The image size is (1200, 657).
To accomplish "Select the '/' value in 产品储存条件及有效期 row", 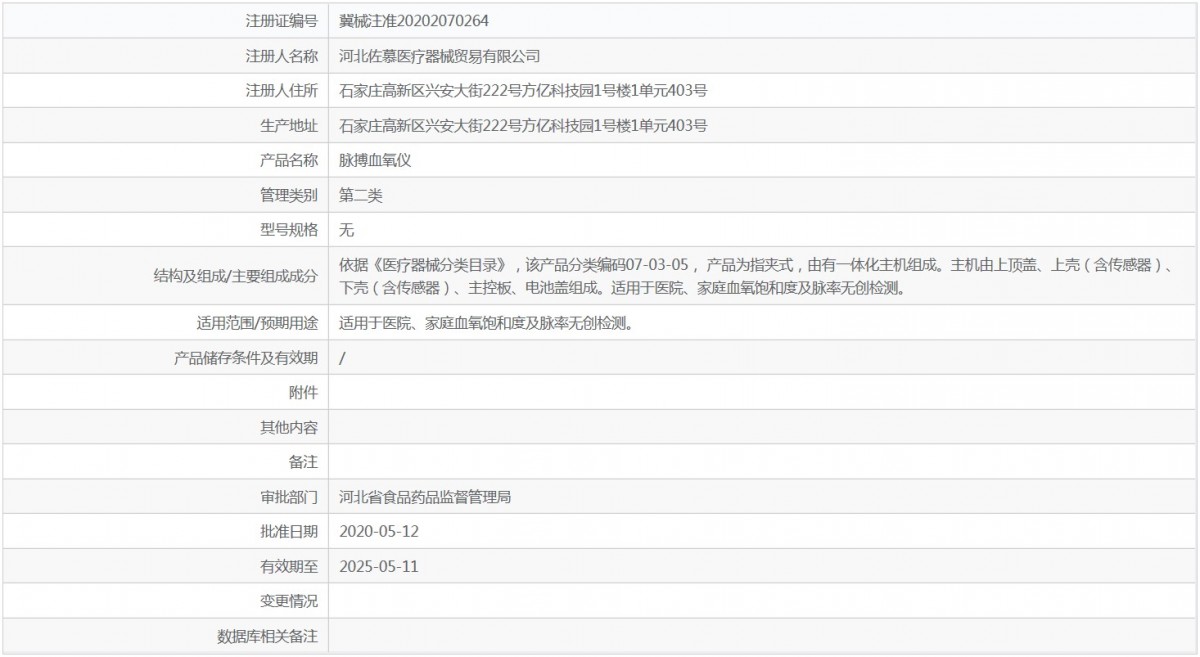I will click(343, 358).
